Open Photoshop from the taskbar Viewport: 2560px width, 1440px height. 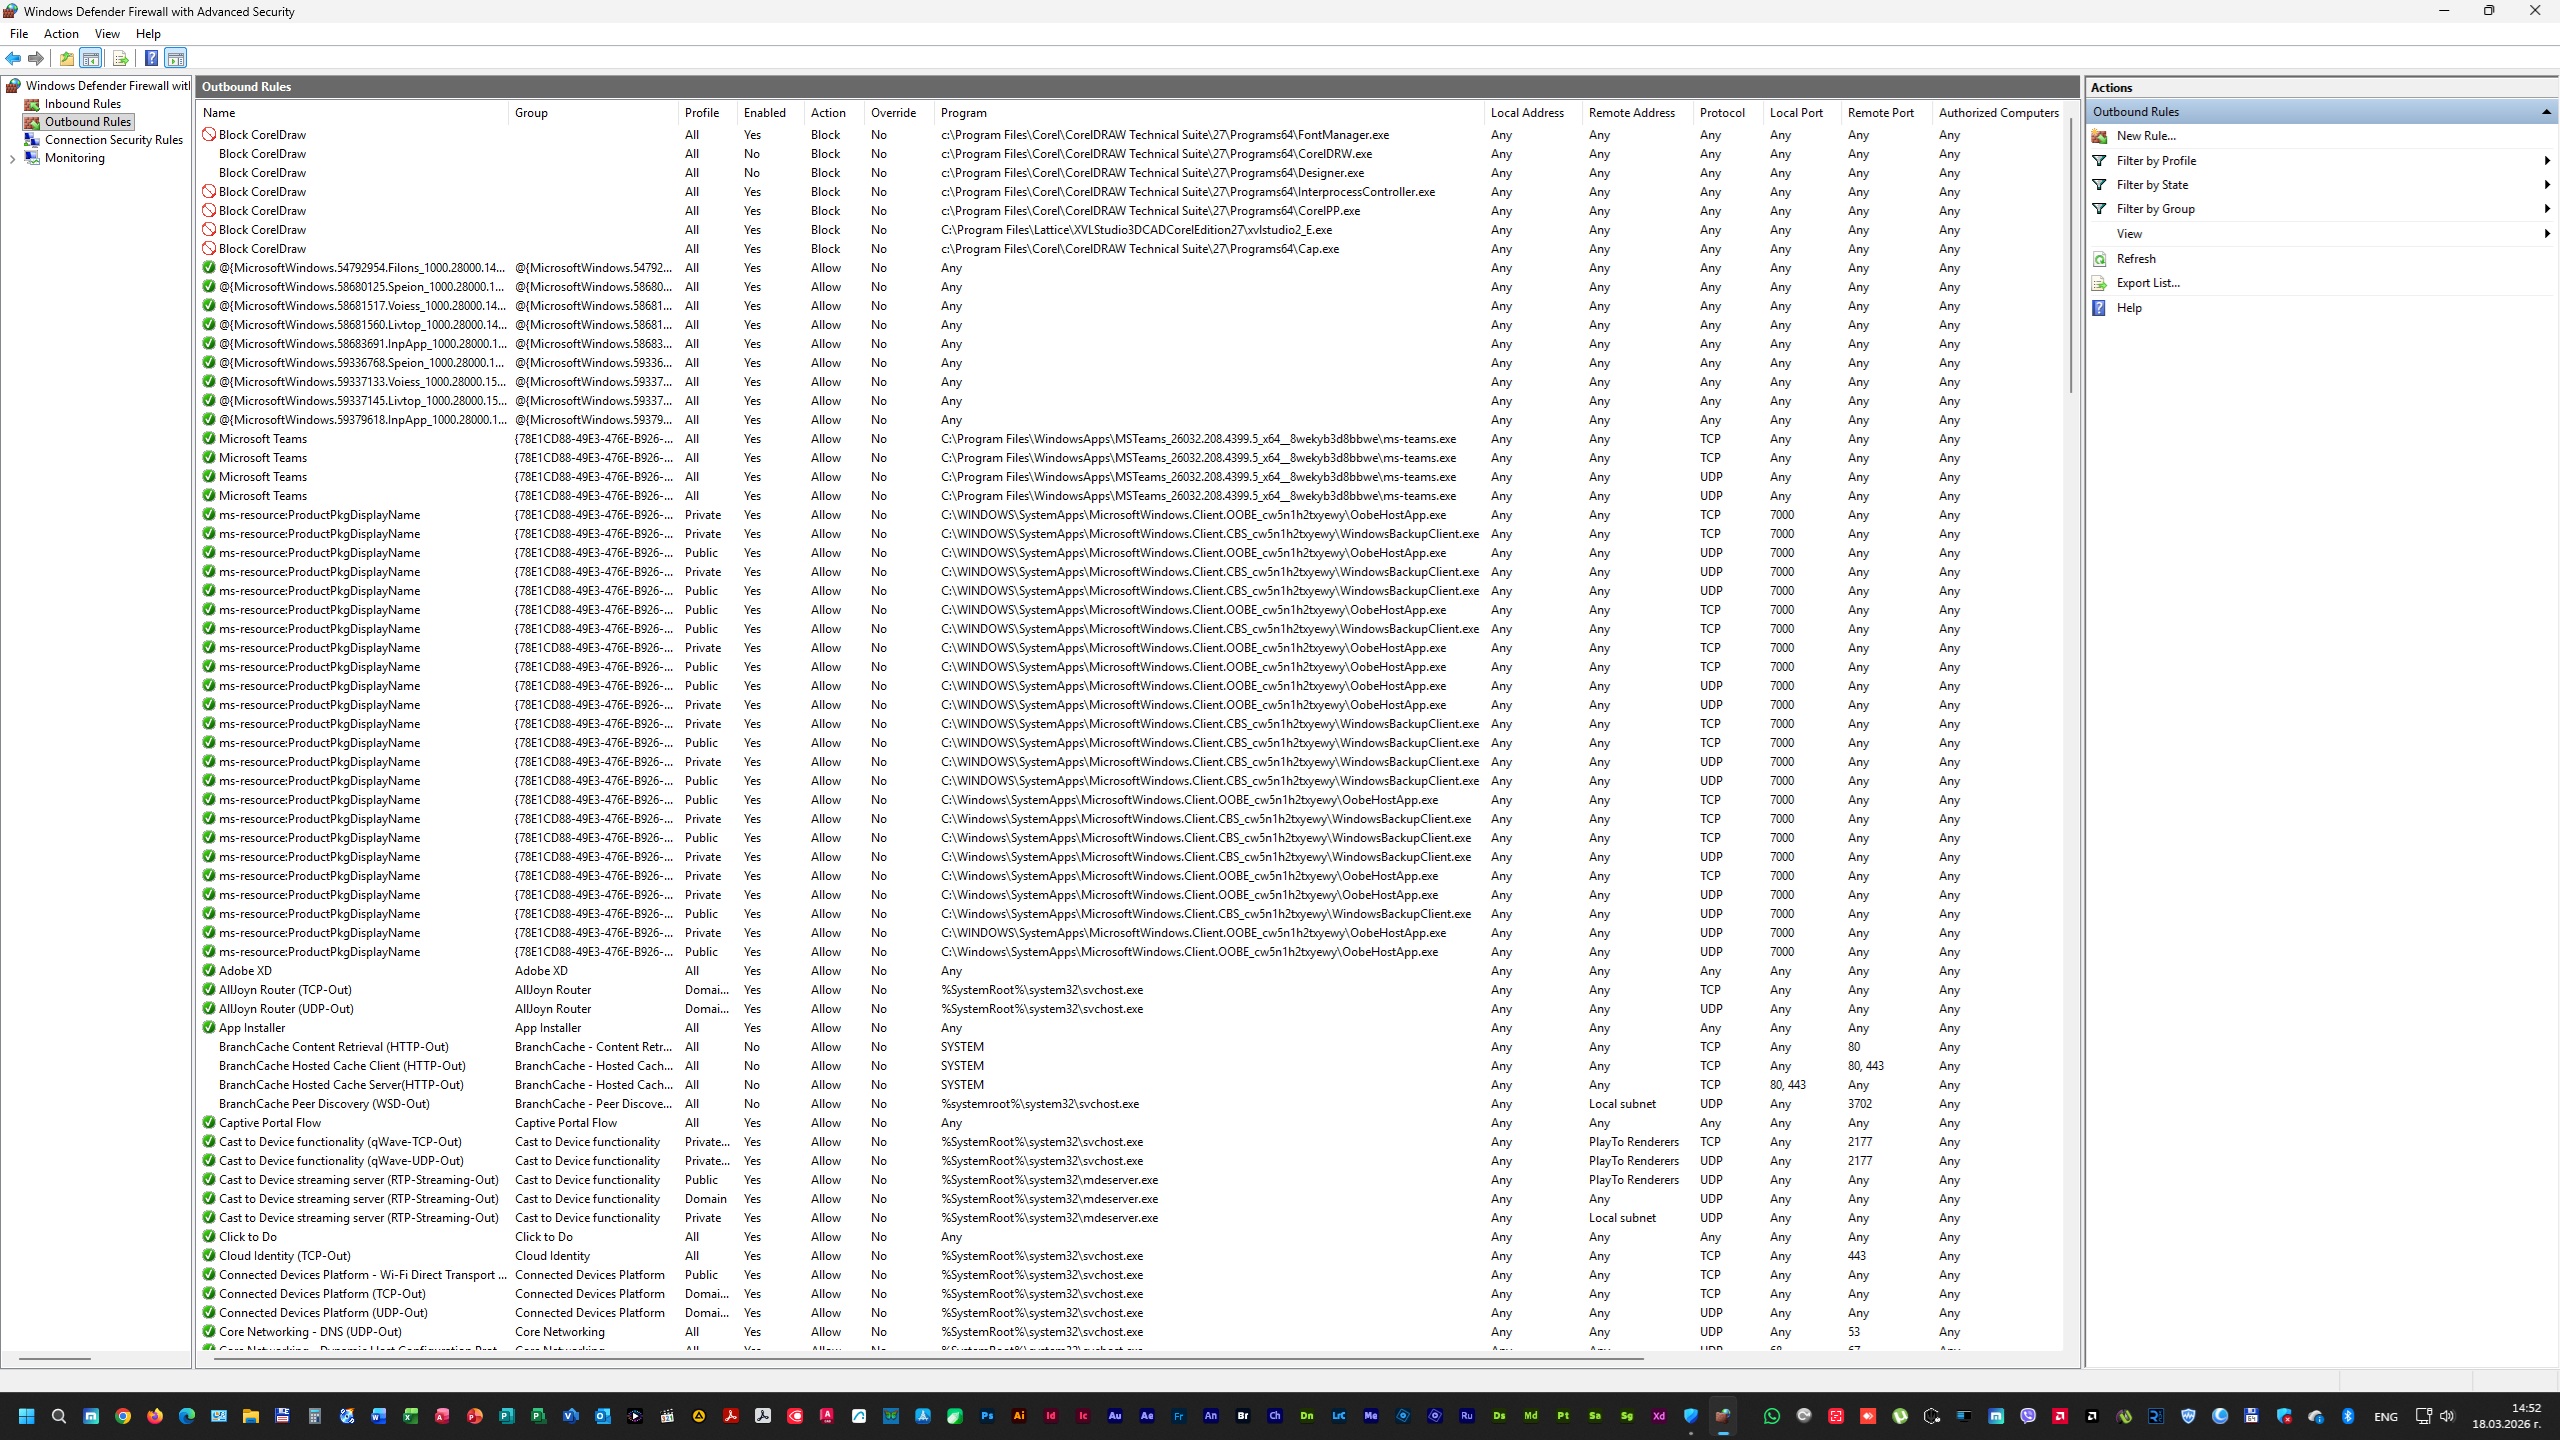(x=987, y=1416)
